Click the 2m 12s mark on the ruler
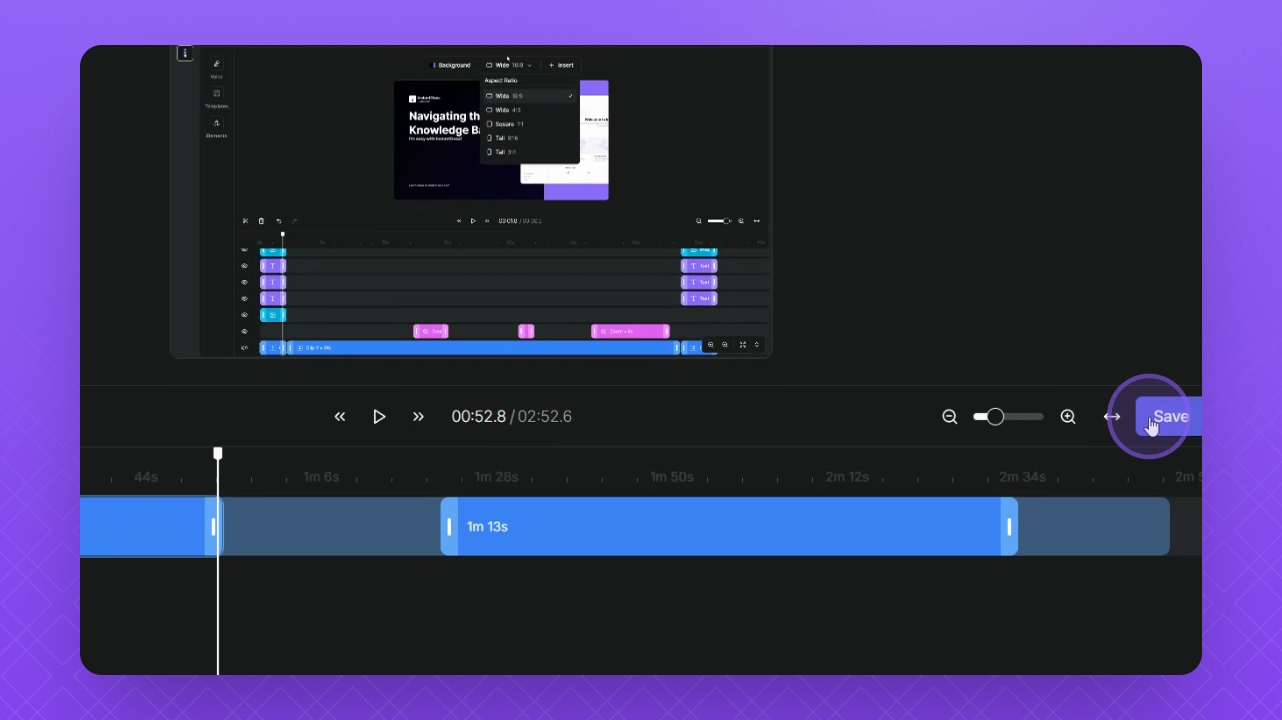1282x720 pixels. tap(847, 477)
